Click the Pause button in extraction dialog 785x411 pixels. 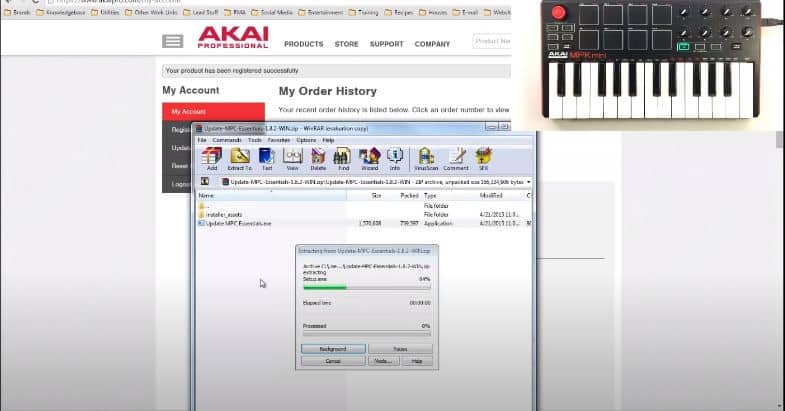point(400,349)
